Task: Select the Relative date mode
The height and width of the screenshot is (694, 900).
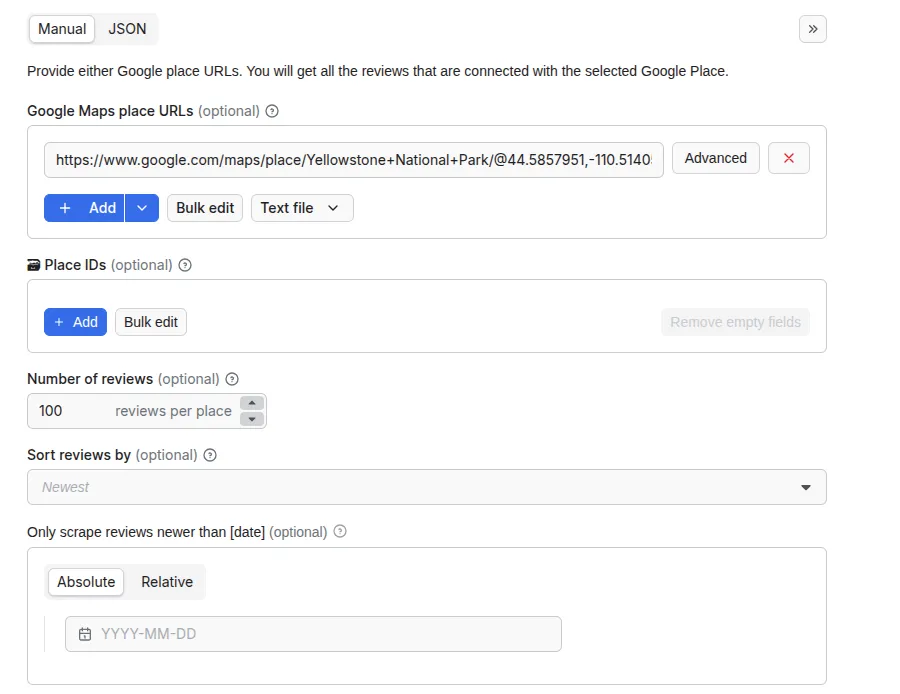Action: (166, 582)
